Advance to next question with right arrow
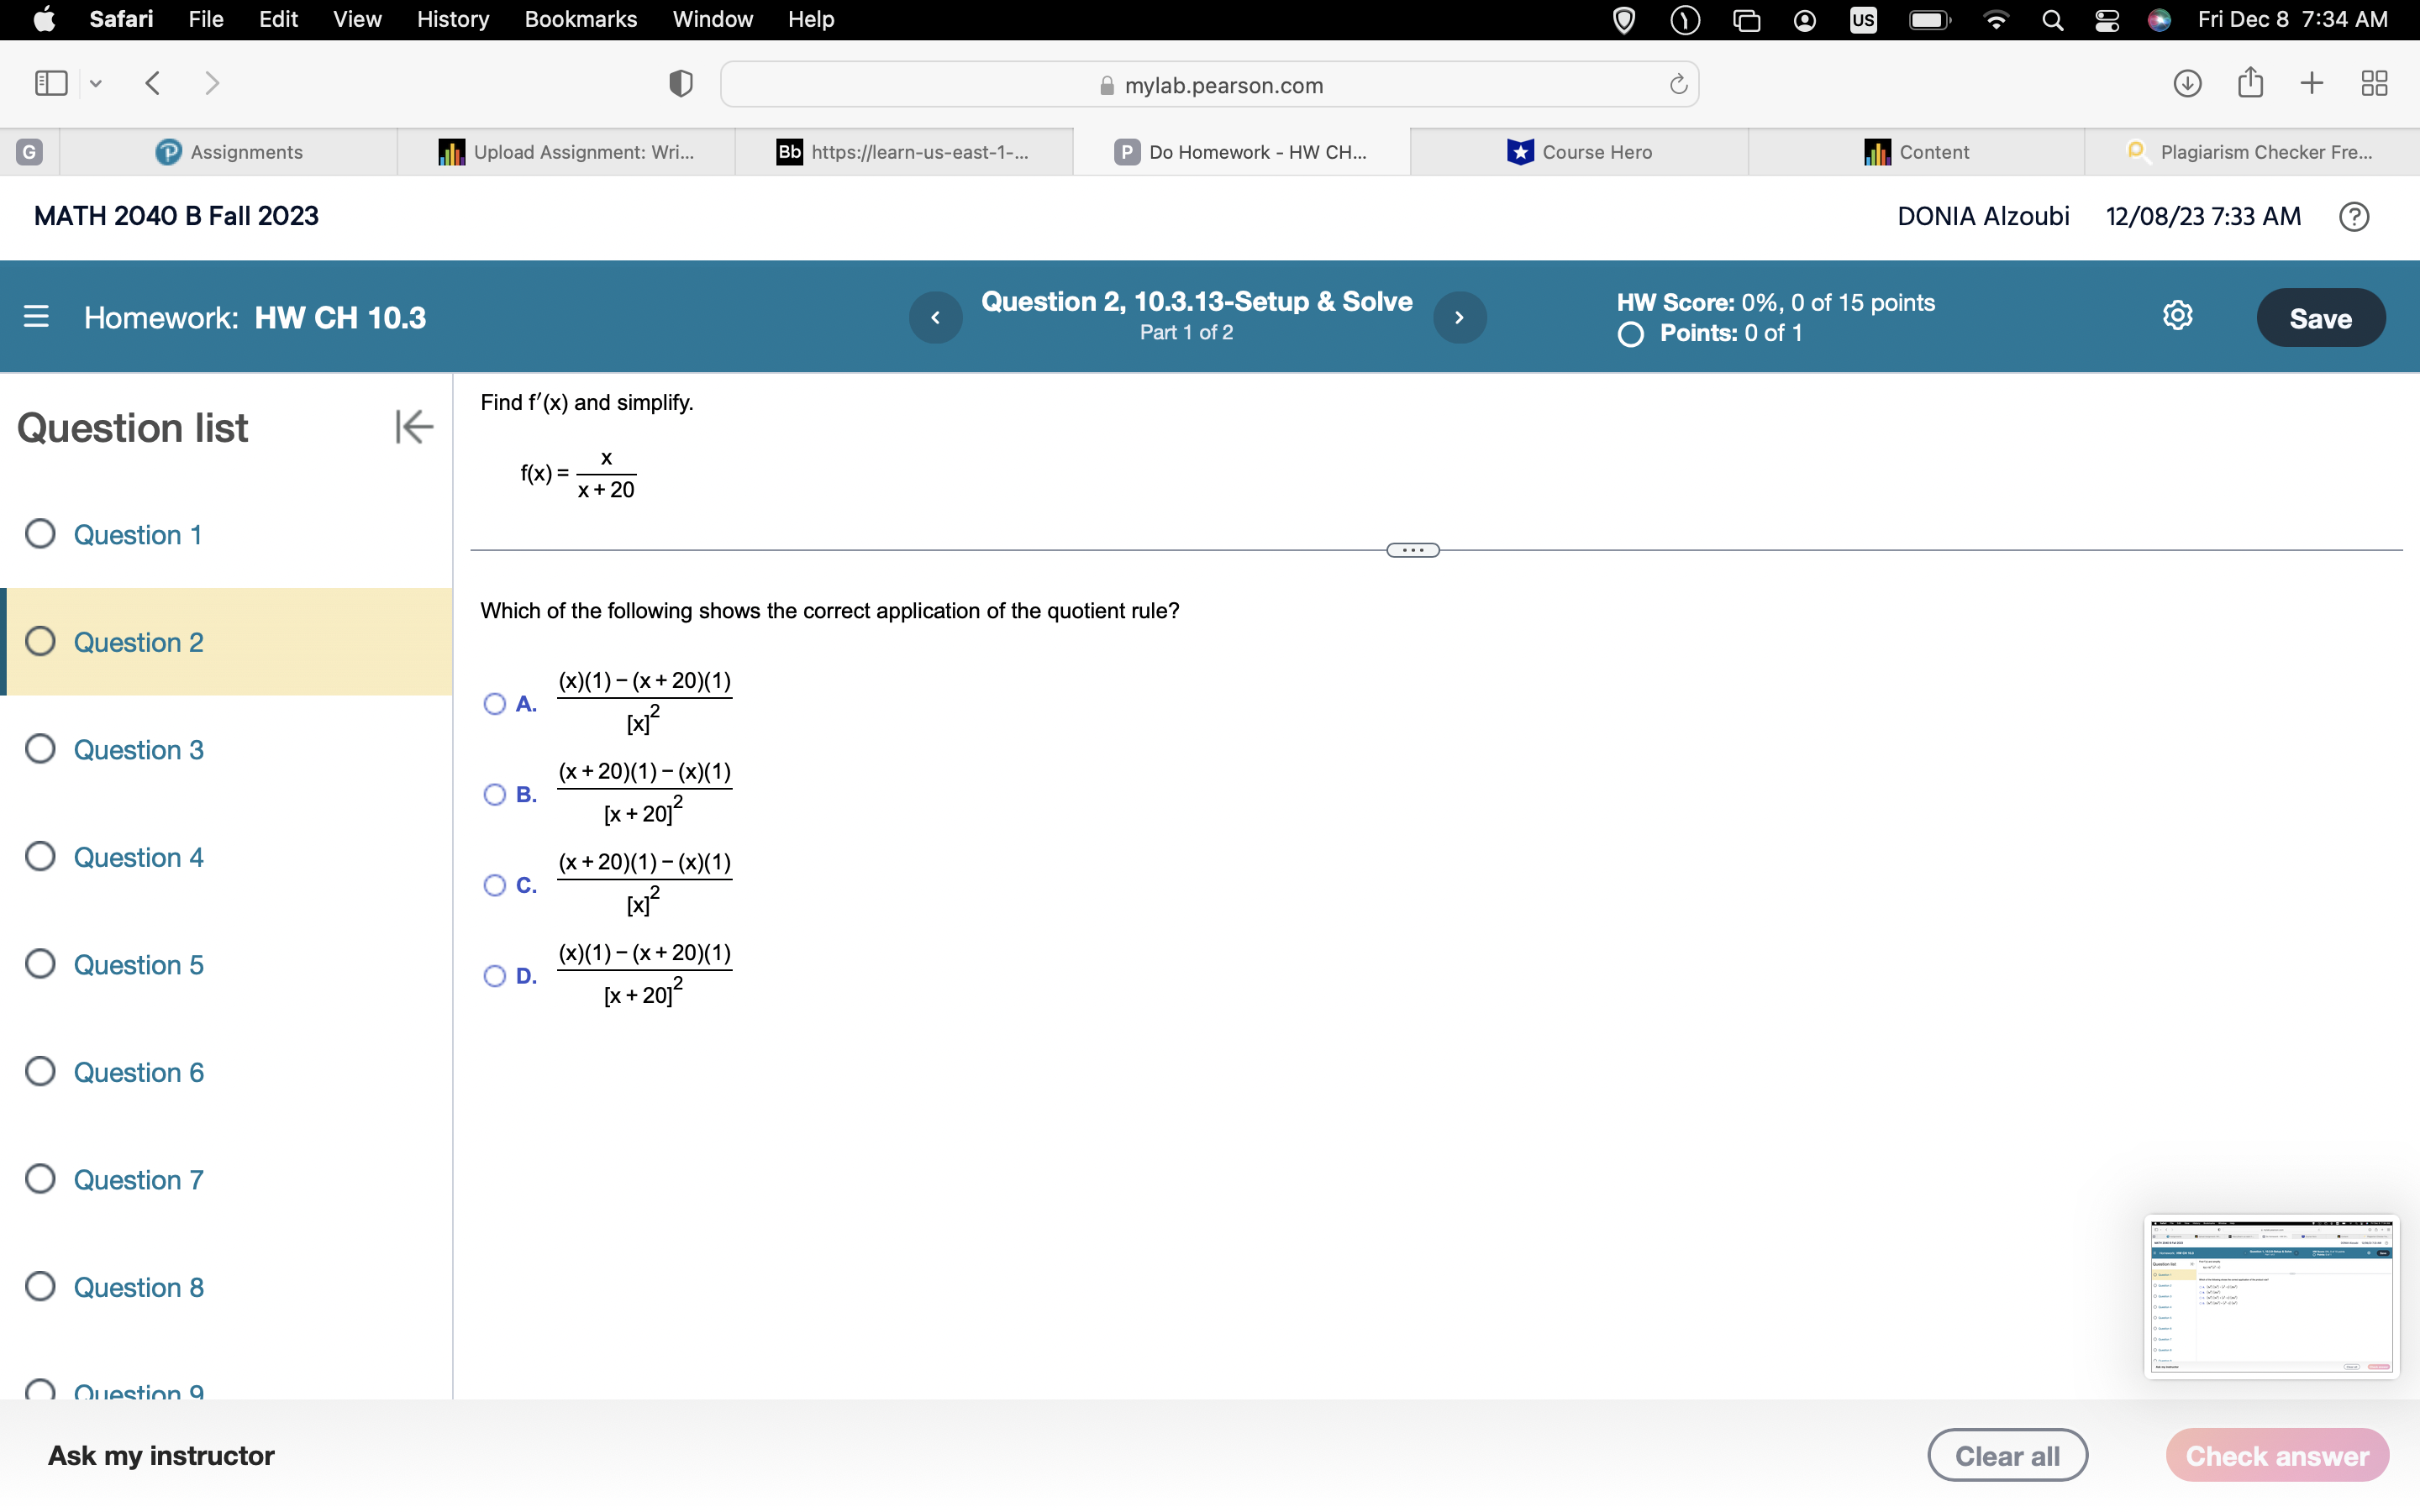Viewport: 2420px width, 1512px height. (1460, 317)
